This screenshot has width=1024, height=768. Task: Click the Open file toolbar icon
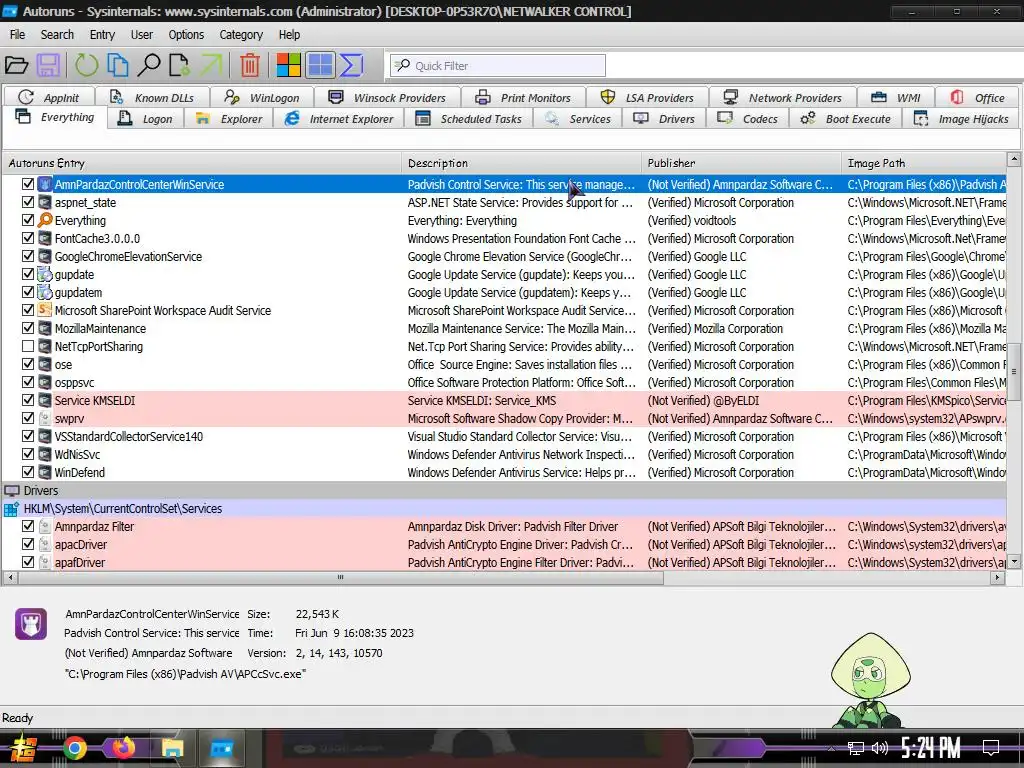point(16,65)
